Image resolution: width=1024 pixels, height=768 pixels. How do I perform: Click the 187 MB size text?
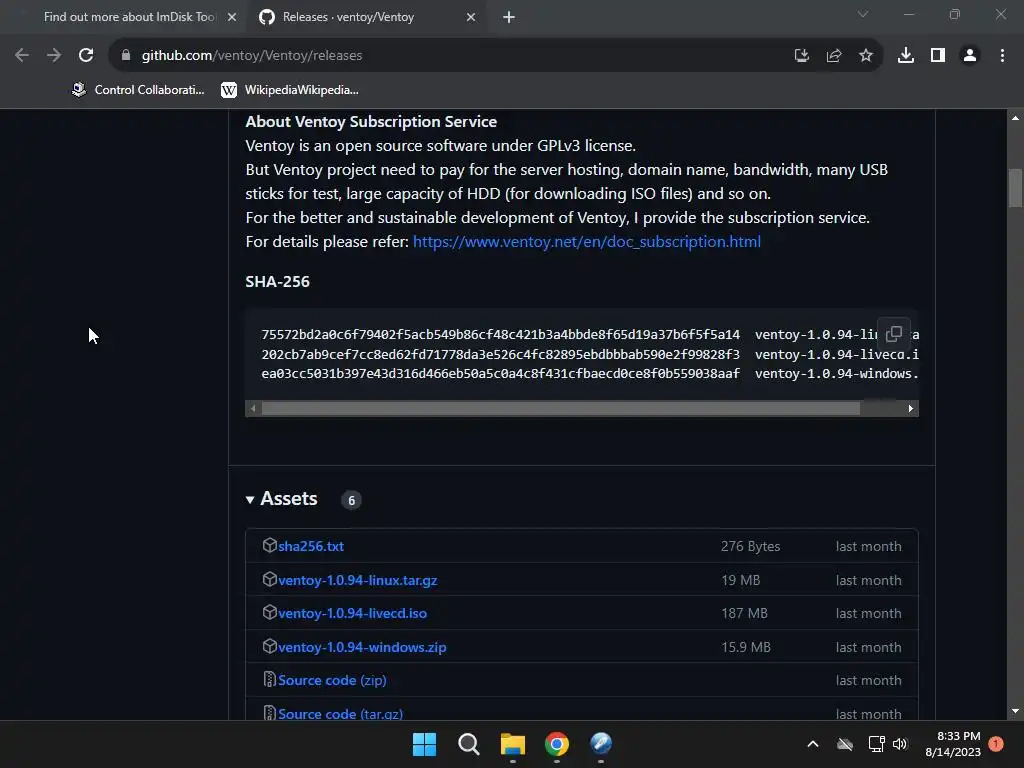744,614
